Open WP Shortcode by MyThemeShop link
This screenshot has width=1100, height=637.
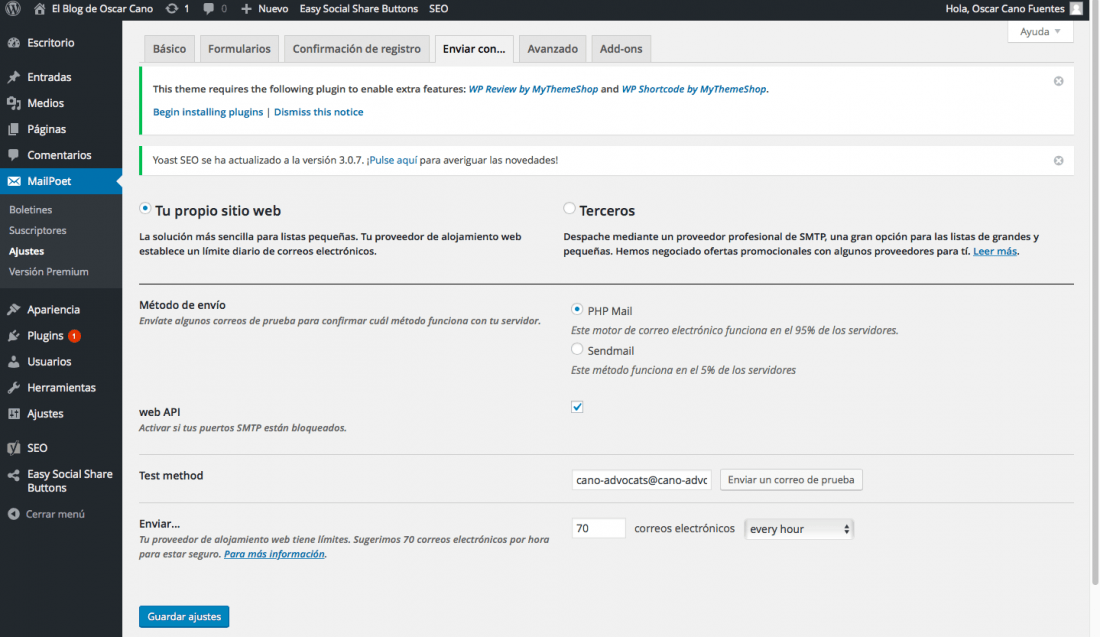694,89
